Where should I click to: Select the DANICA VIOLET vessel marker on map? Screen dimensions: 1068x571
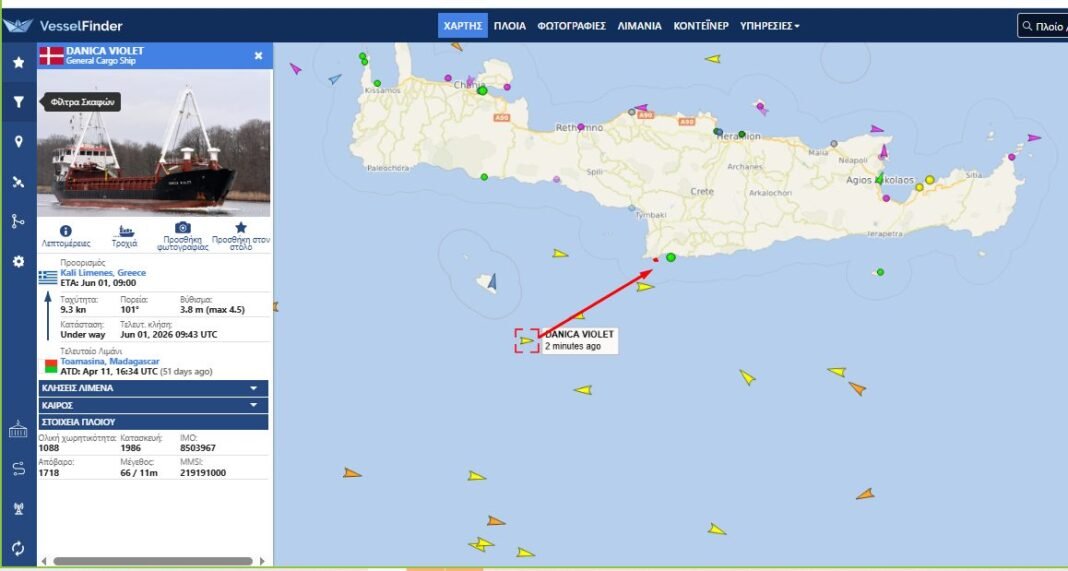[x=527, y=341]
